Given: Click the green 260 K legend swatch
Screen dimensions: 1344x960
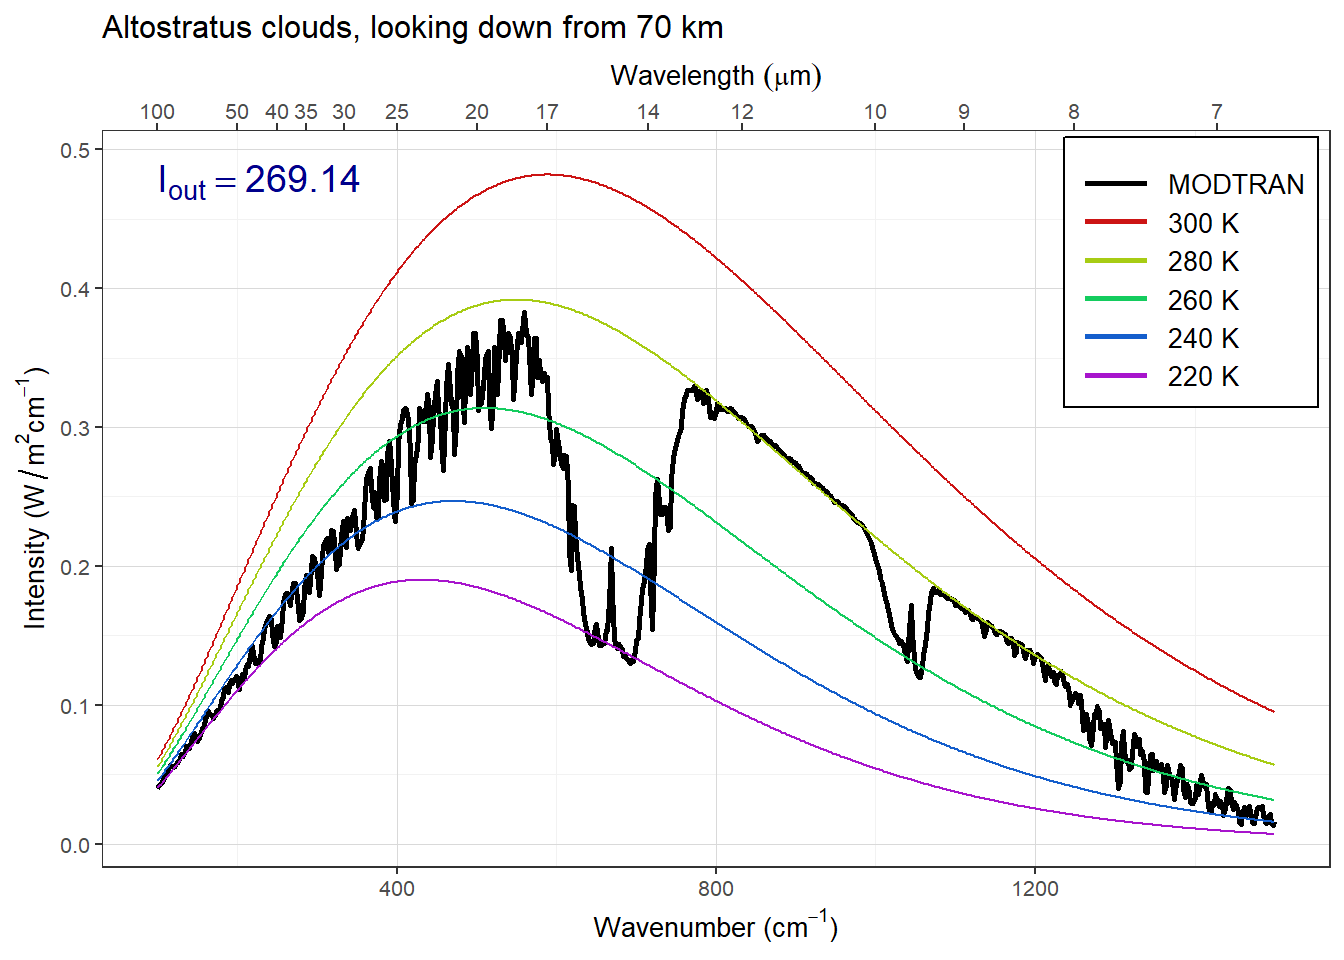Looking at the screenshot, I should (x=1116, y=299).
